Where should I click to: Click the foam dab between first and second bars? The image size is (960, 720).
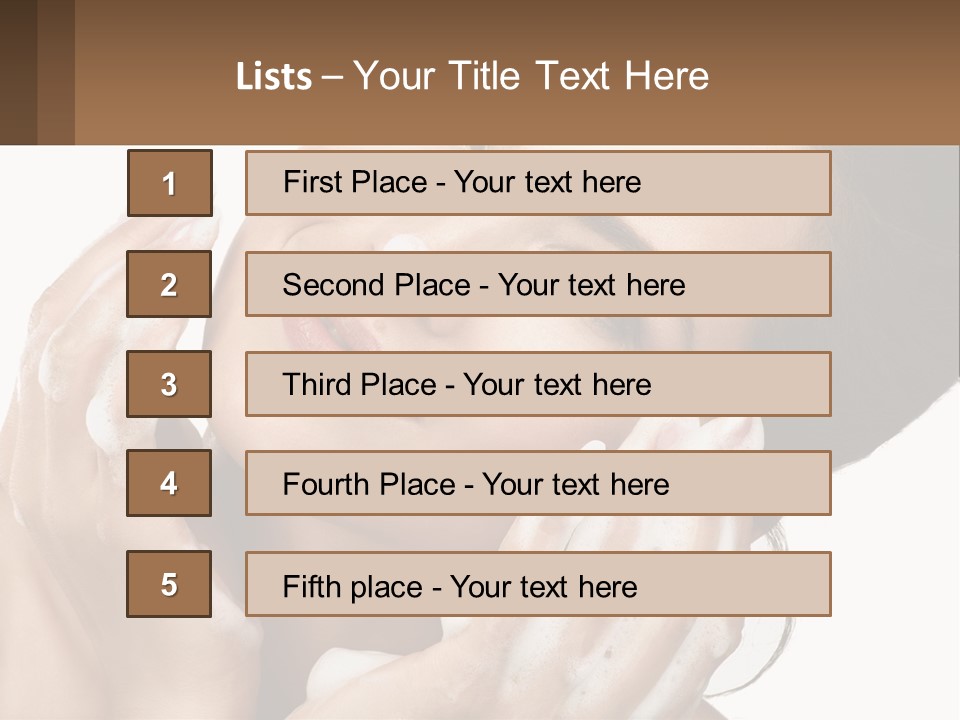[x=405, y=240]
